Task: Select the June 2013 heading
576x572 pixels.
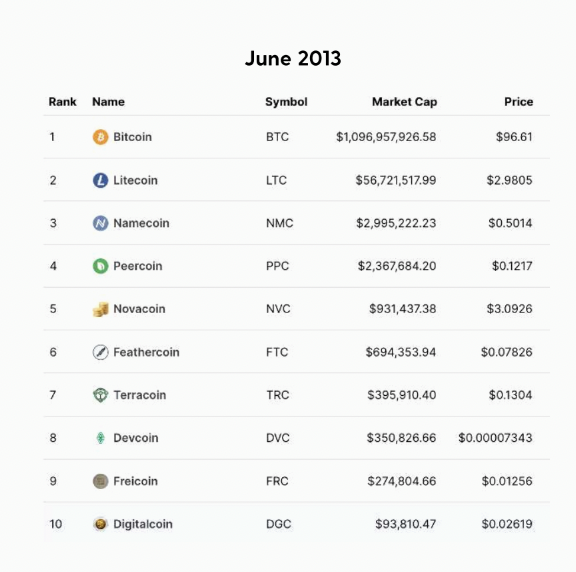Action: (x=293, y=58)
